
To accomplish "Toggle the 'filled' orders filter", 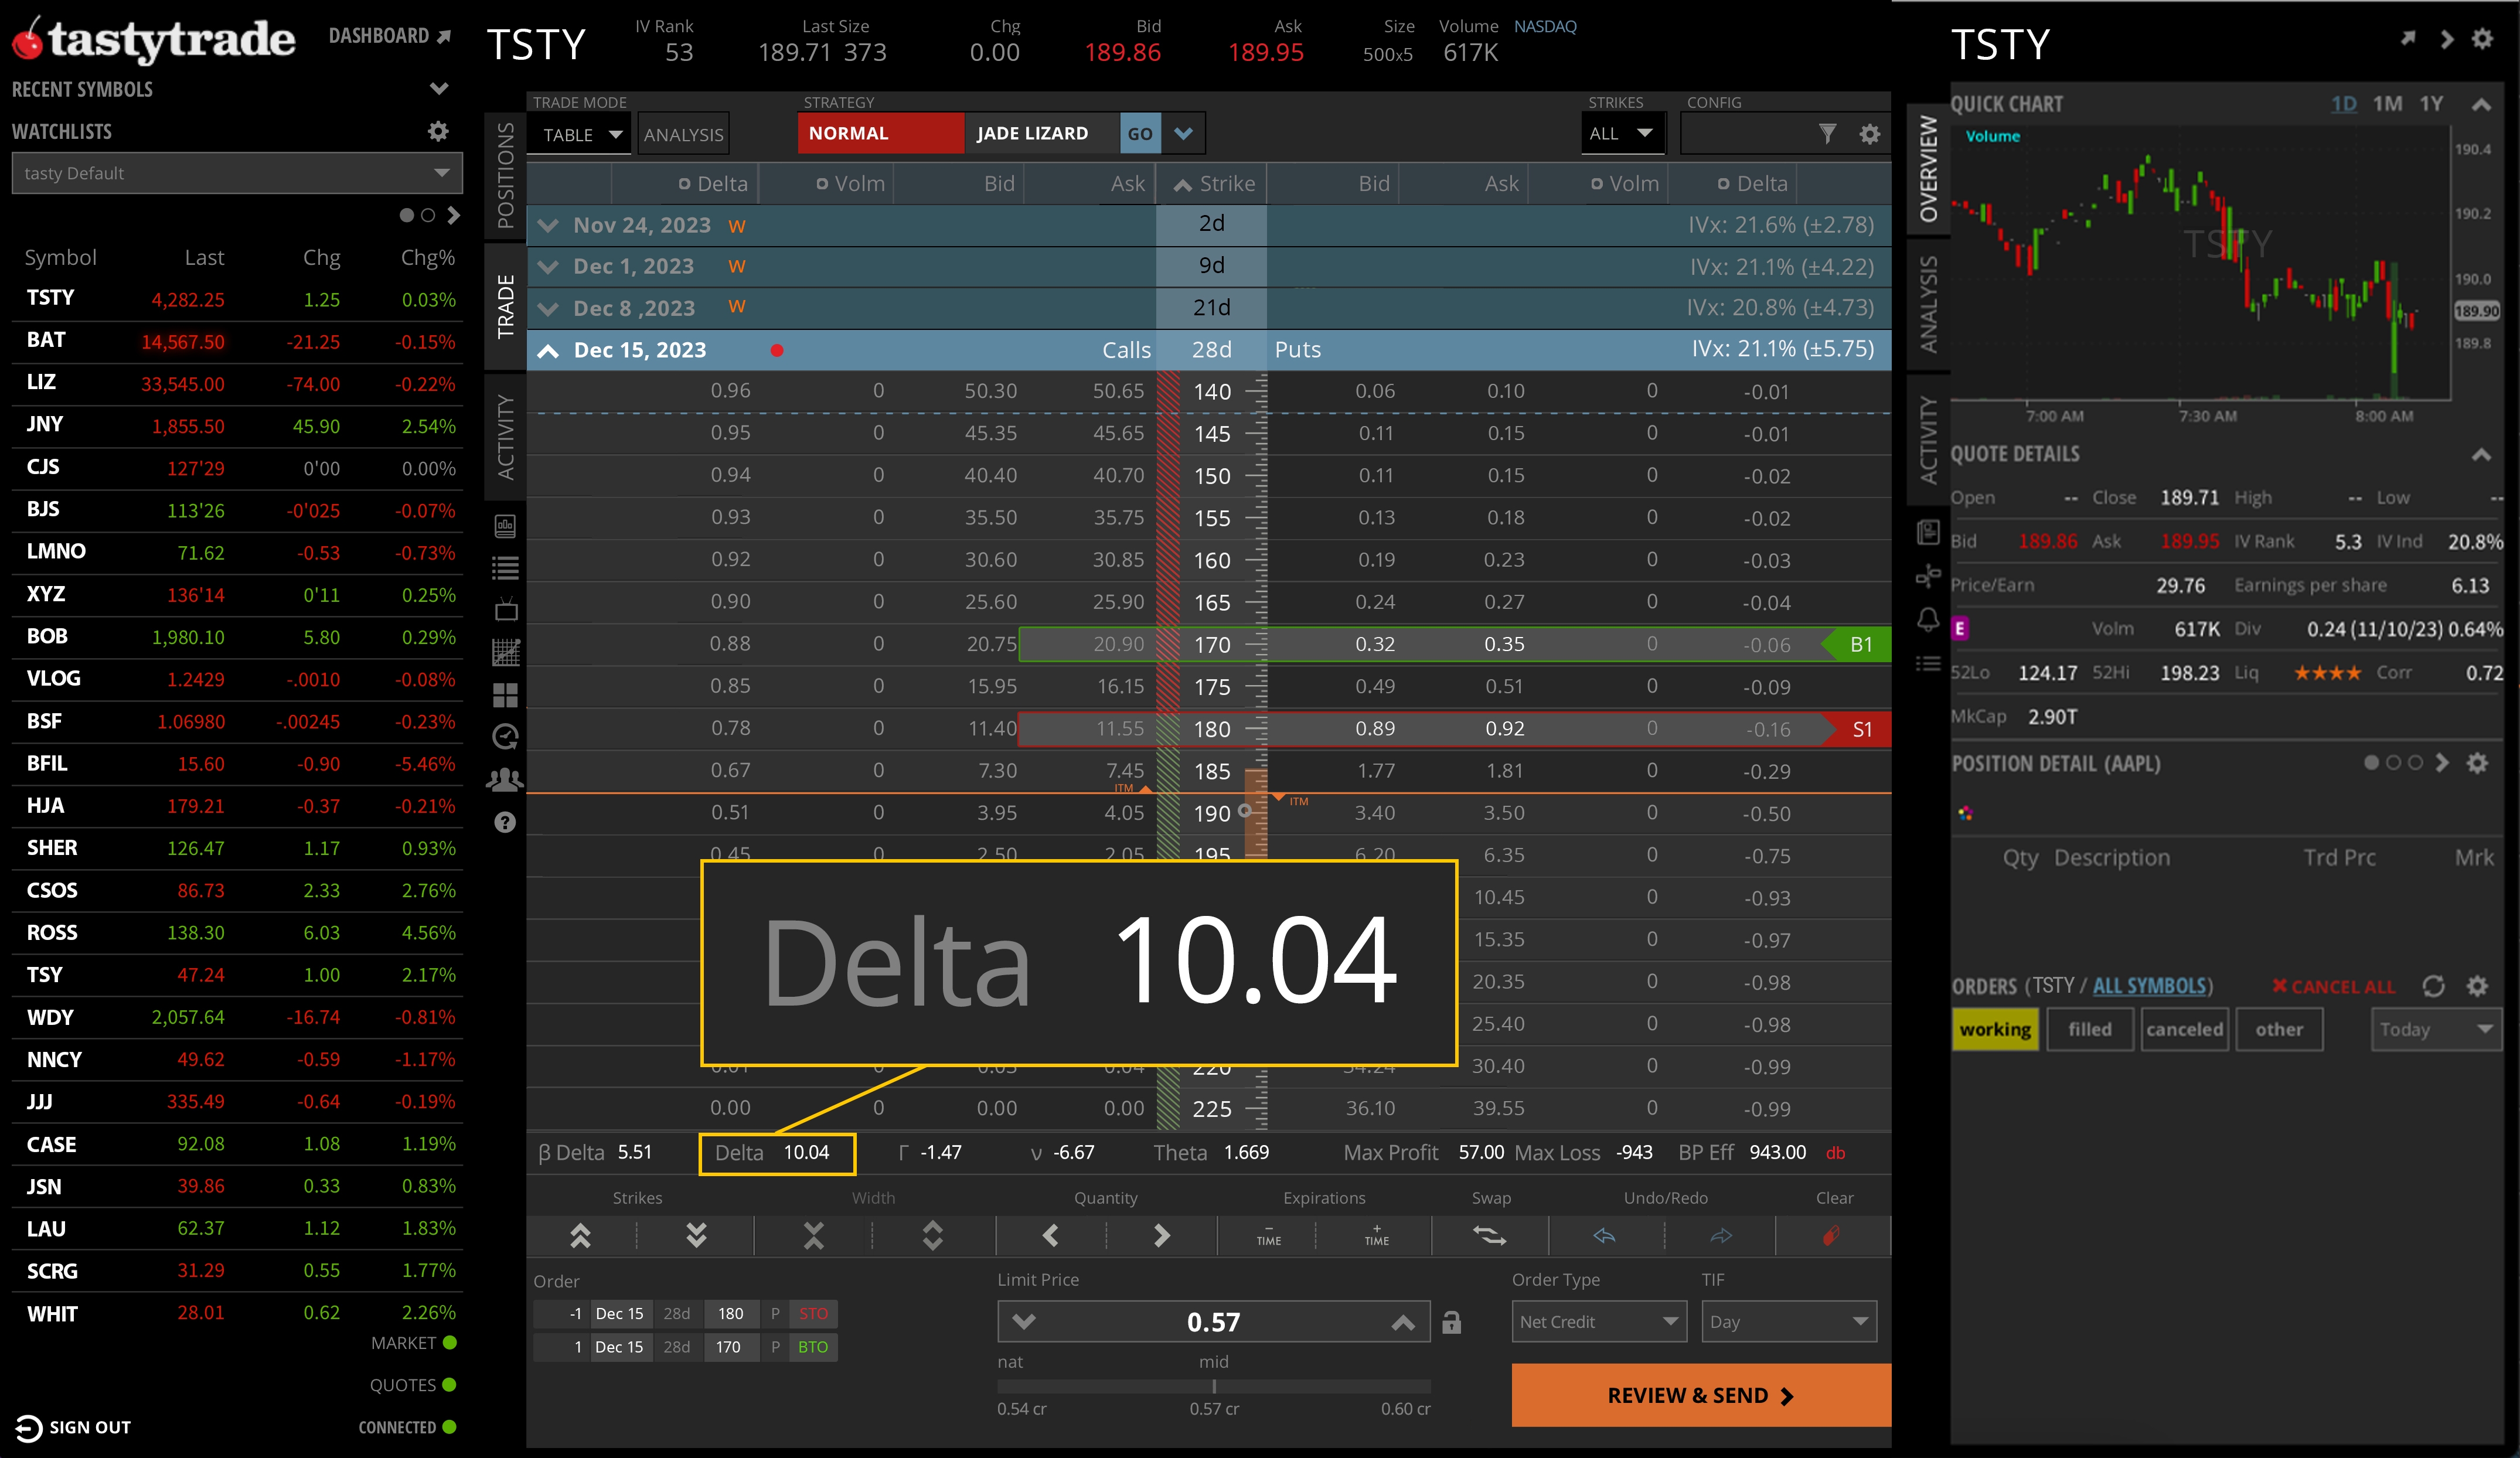I will point(2090,1029).
